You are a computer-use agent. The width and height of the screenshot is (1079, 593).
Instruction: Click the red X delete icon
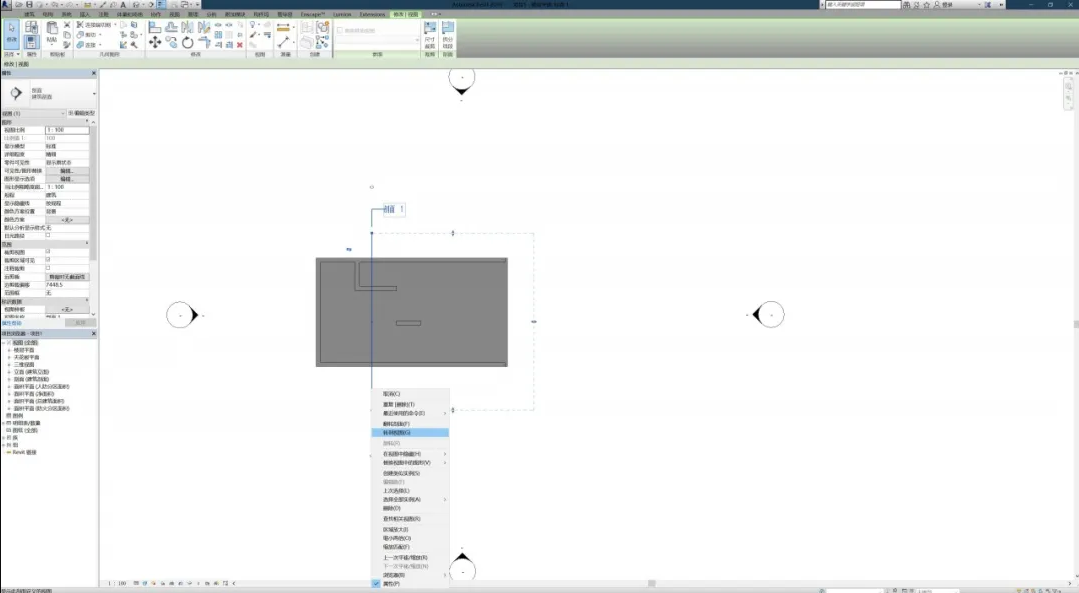coord(239,45)
